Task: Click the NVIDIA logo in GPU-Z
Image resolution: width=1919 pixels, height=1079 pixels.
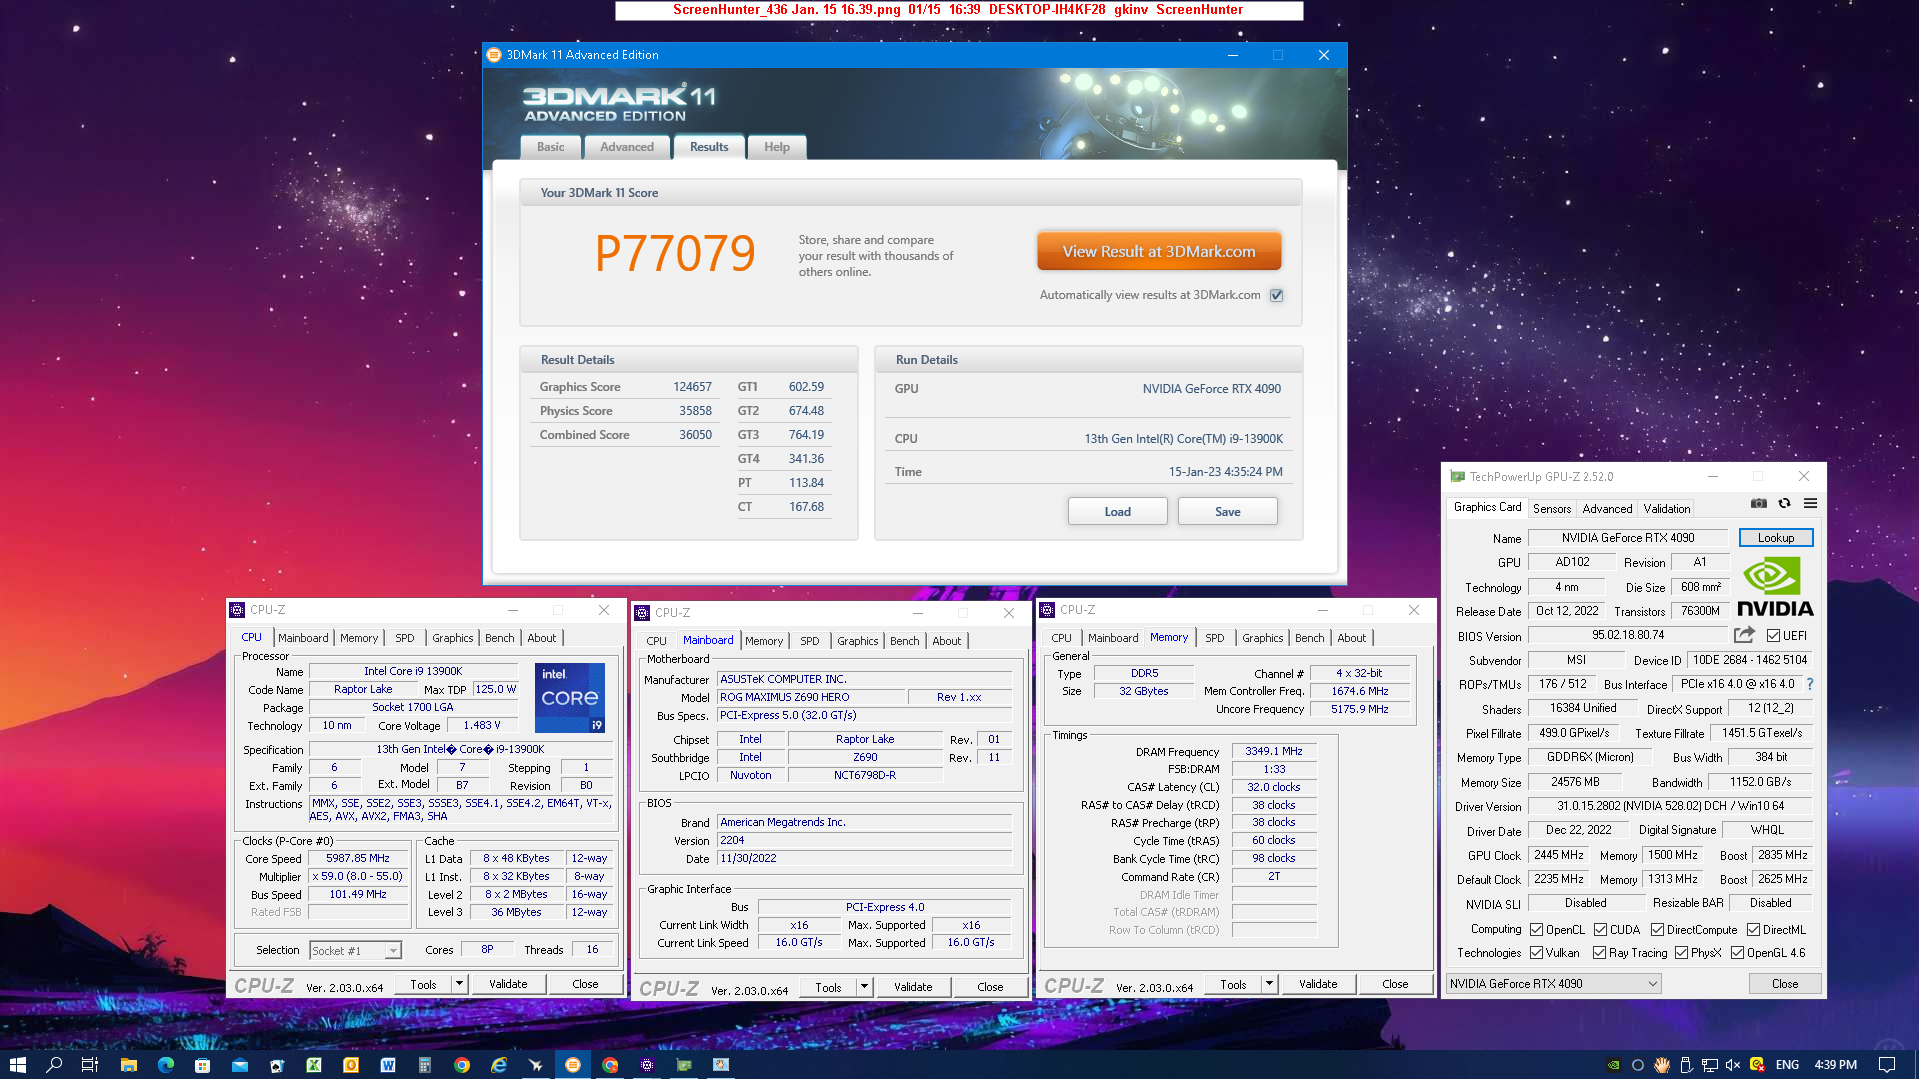Action: [x=1775, y=587]
